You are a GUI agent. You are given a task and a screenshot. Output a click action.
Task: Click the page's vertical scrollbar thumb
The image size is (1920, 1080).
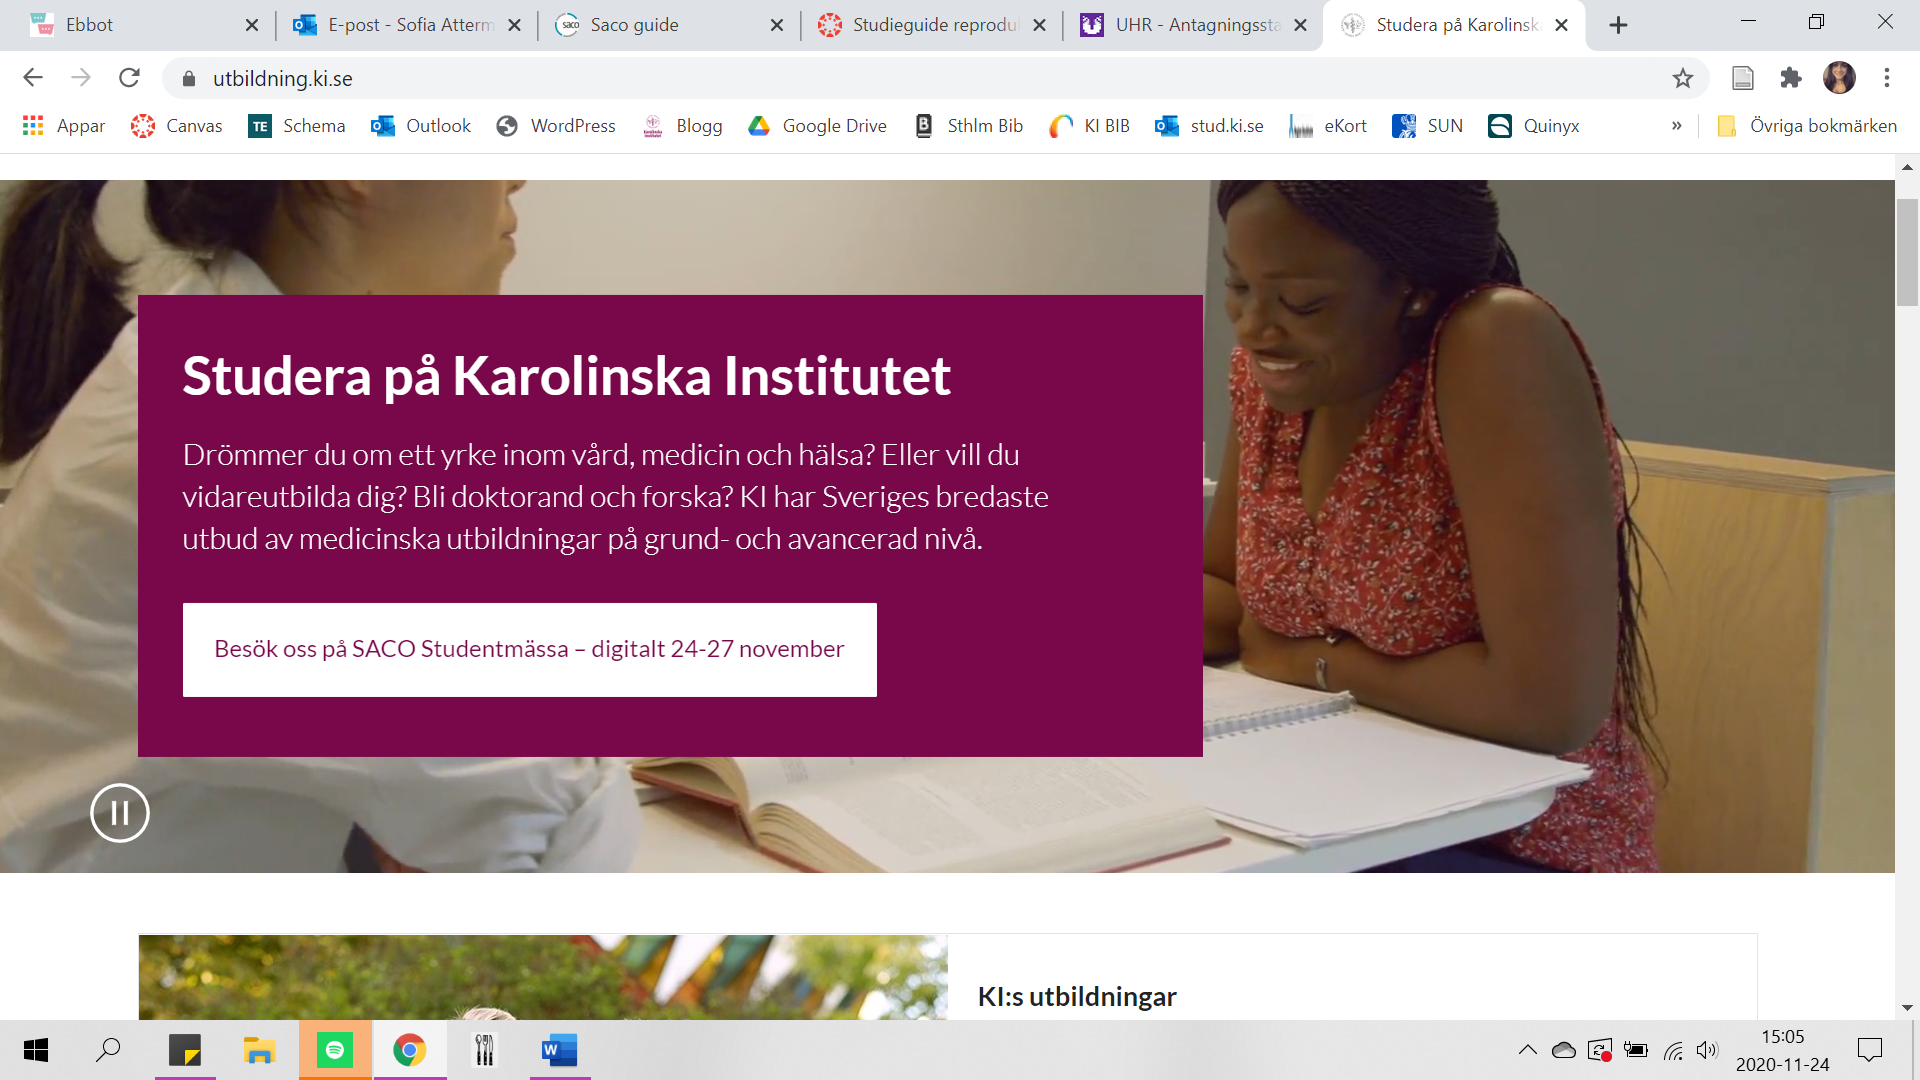pyautogui.click(x=1907, y=252)
